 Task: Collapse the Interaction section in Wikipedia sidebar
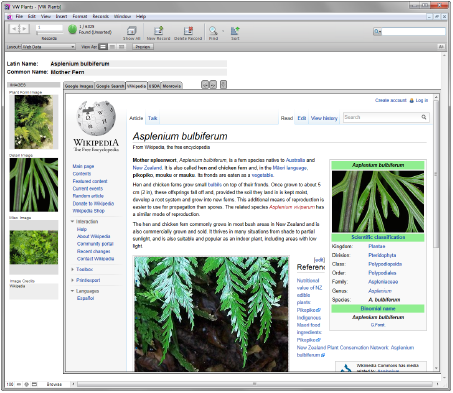72,221
